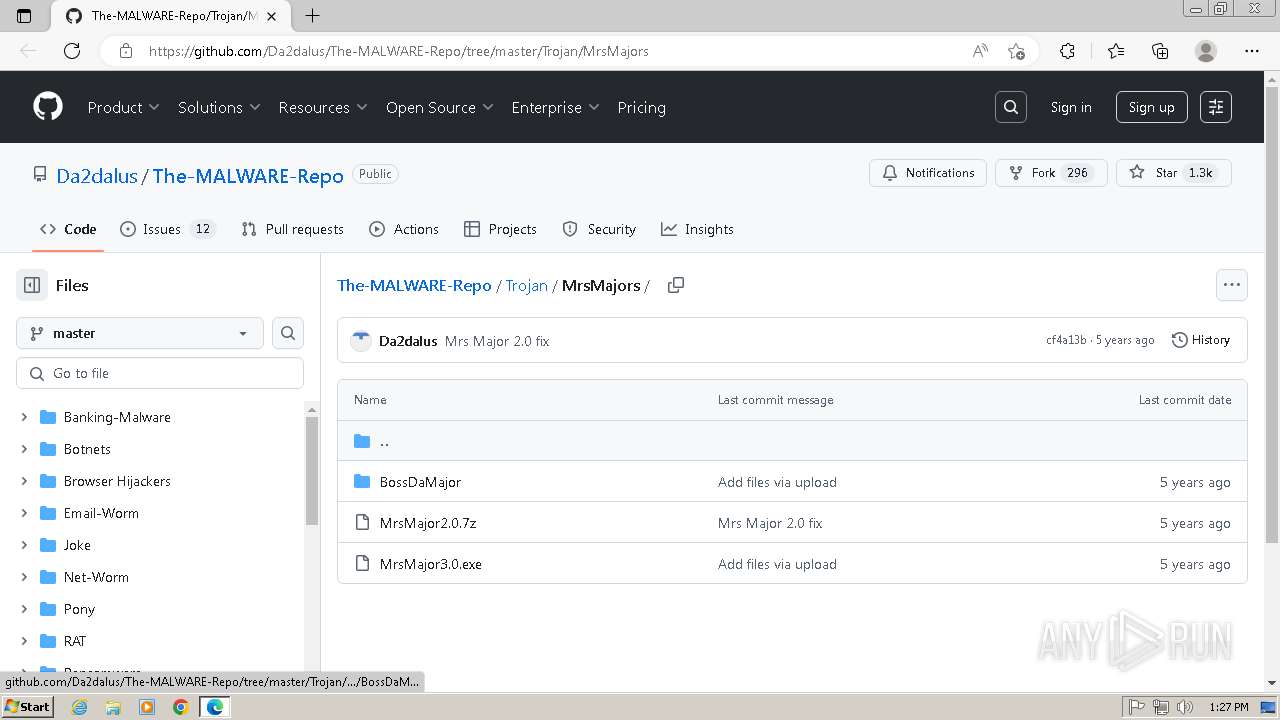The image size is (1280, 720).
Task: Open the Actions tab
Action: (404, 229)
